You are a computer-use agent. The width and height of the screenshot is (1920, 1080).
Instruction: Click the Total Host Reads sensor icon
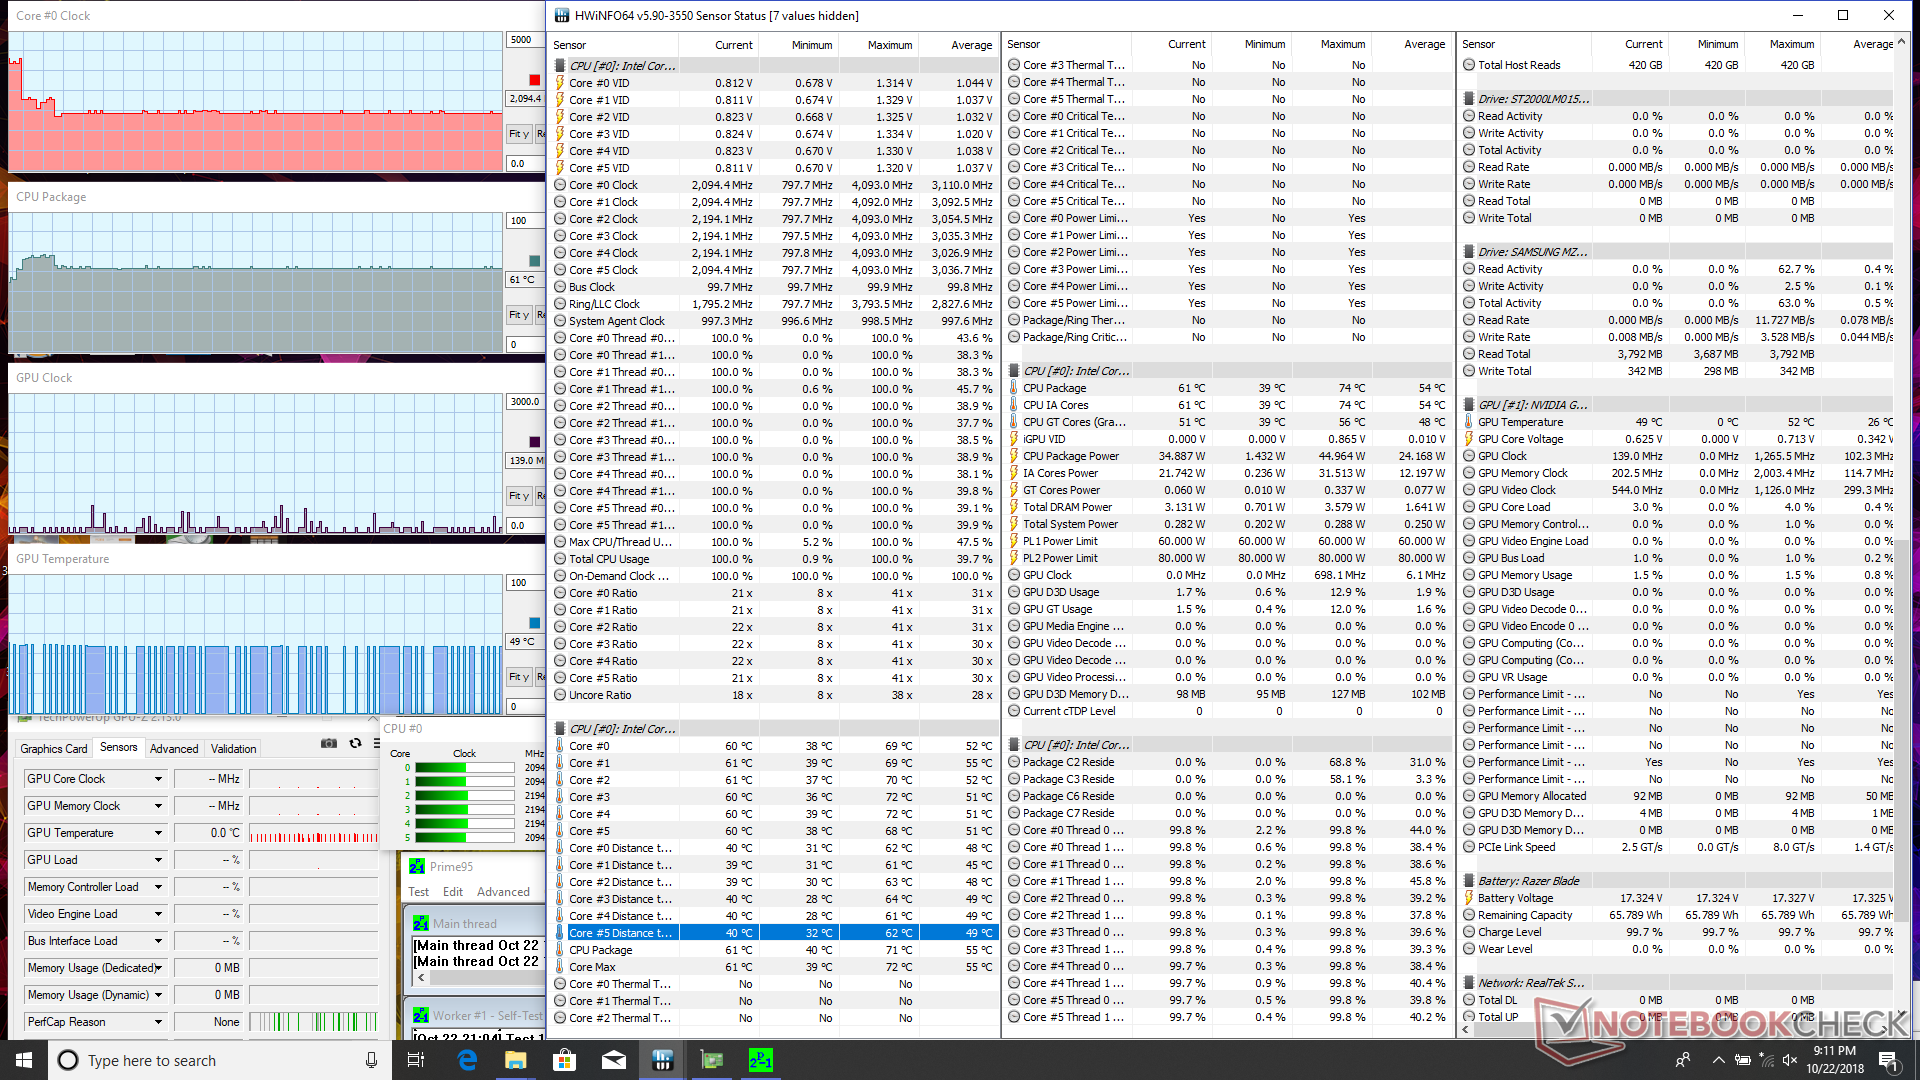[x=1469, y=65]
